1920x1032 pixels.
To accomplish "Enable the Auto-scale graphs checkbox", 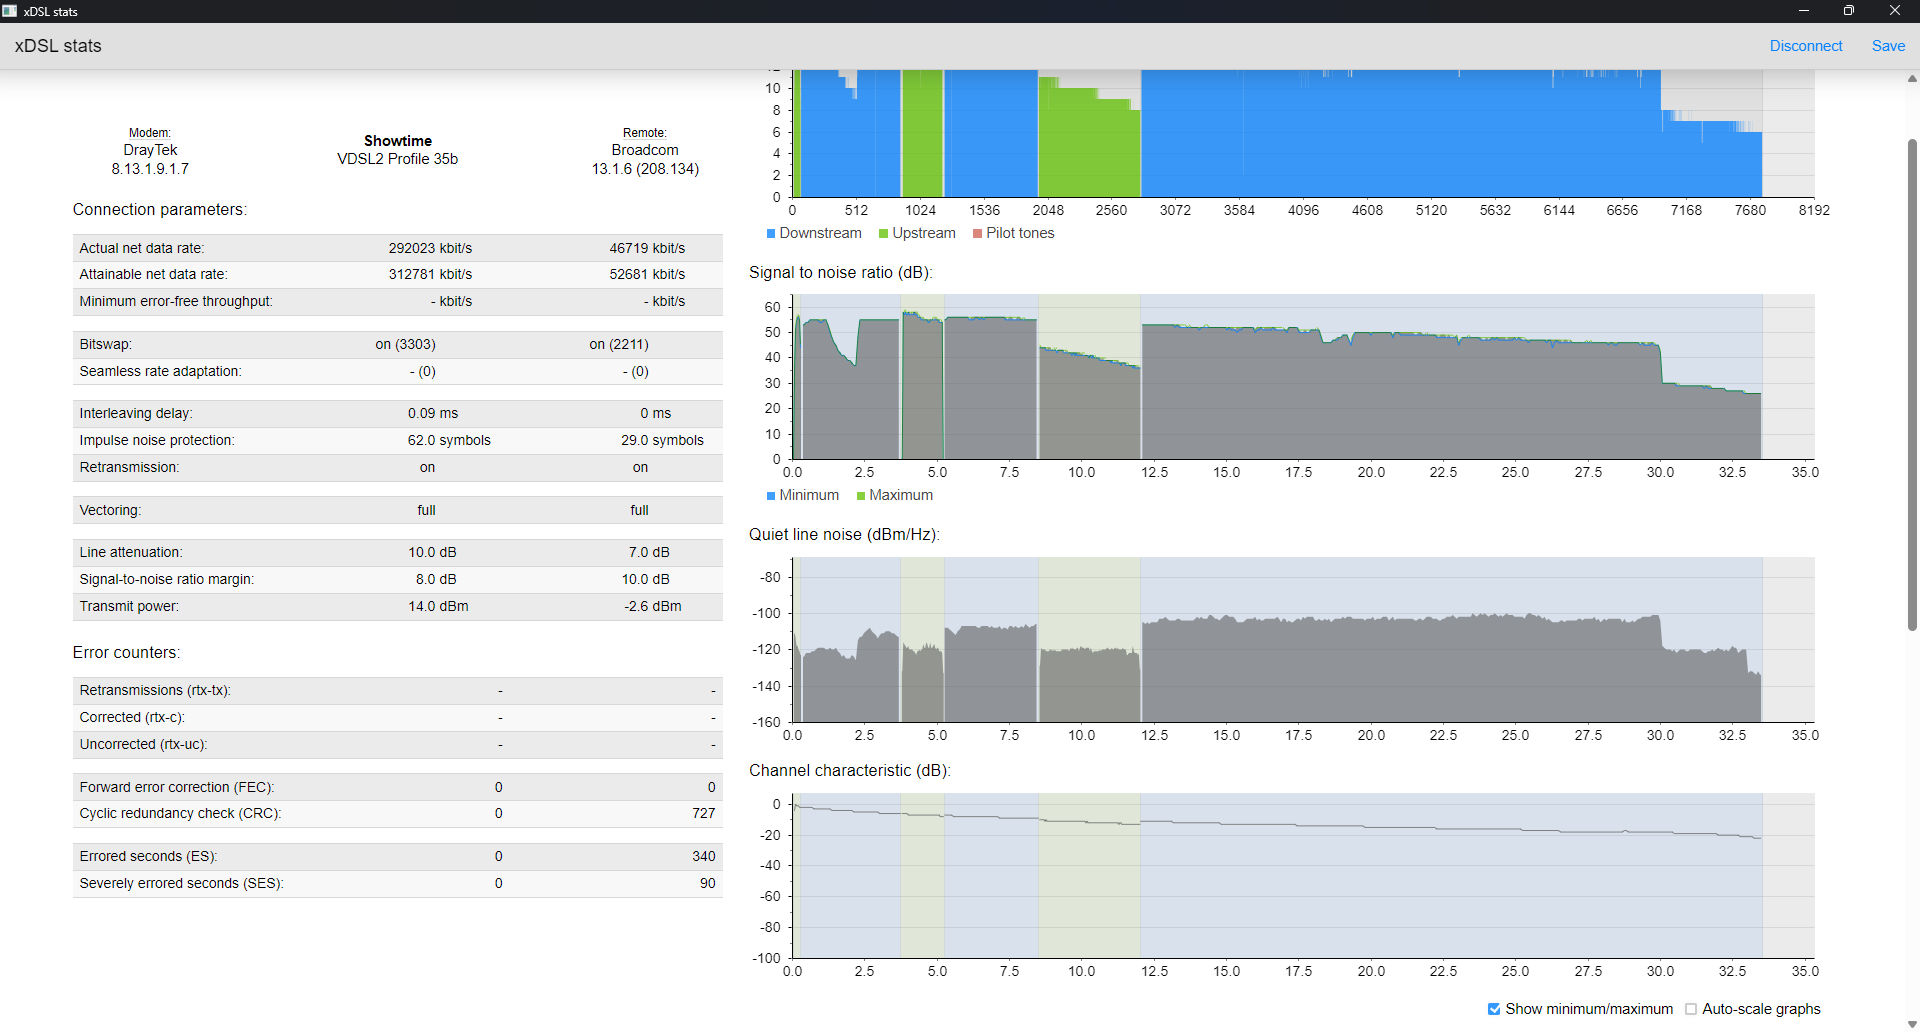I will point(1691,1009).
